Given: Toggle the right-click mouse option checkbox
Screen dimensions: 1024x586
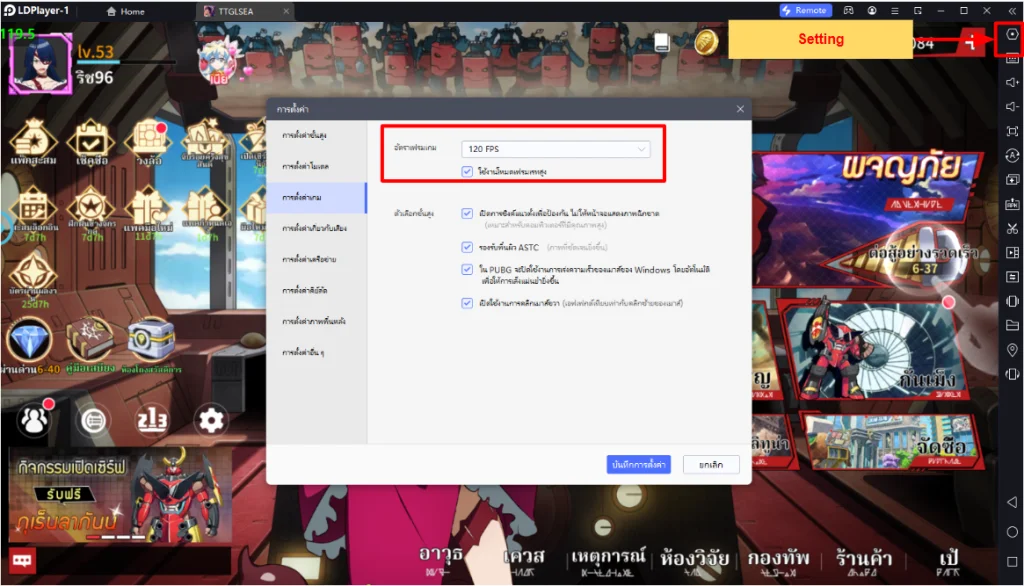Looking at the screenshot, I should click(467, 303).
